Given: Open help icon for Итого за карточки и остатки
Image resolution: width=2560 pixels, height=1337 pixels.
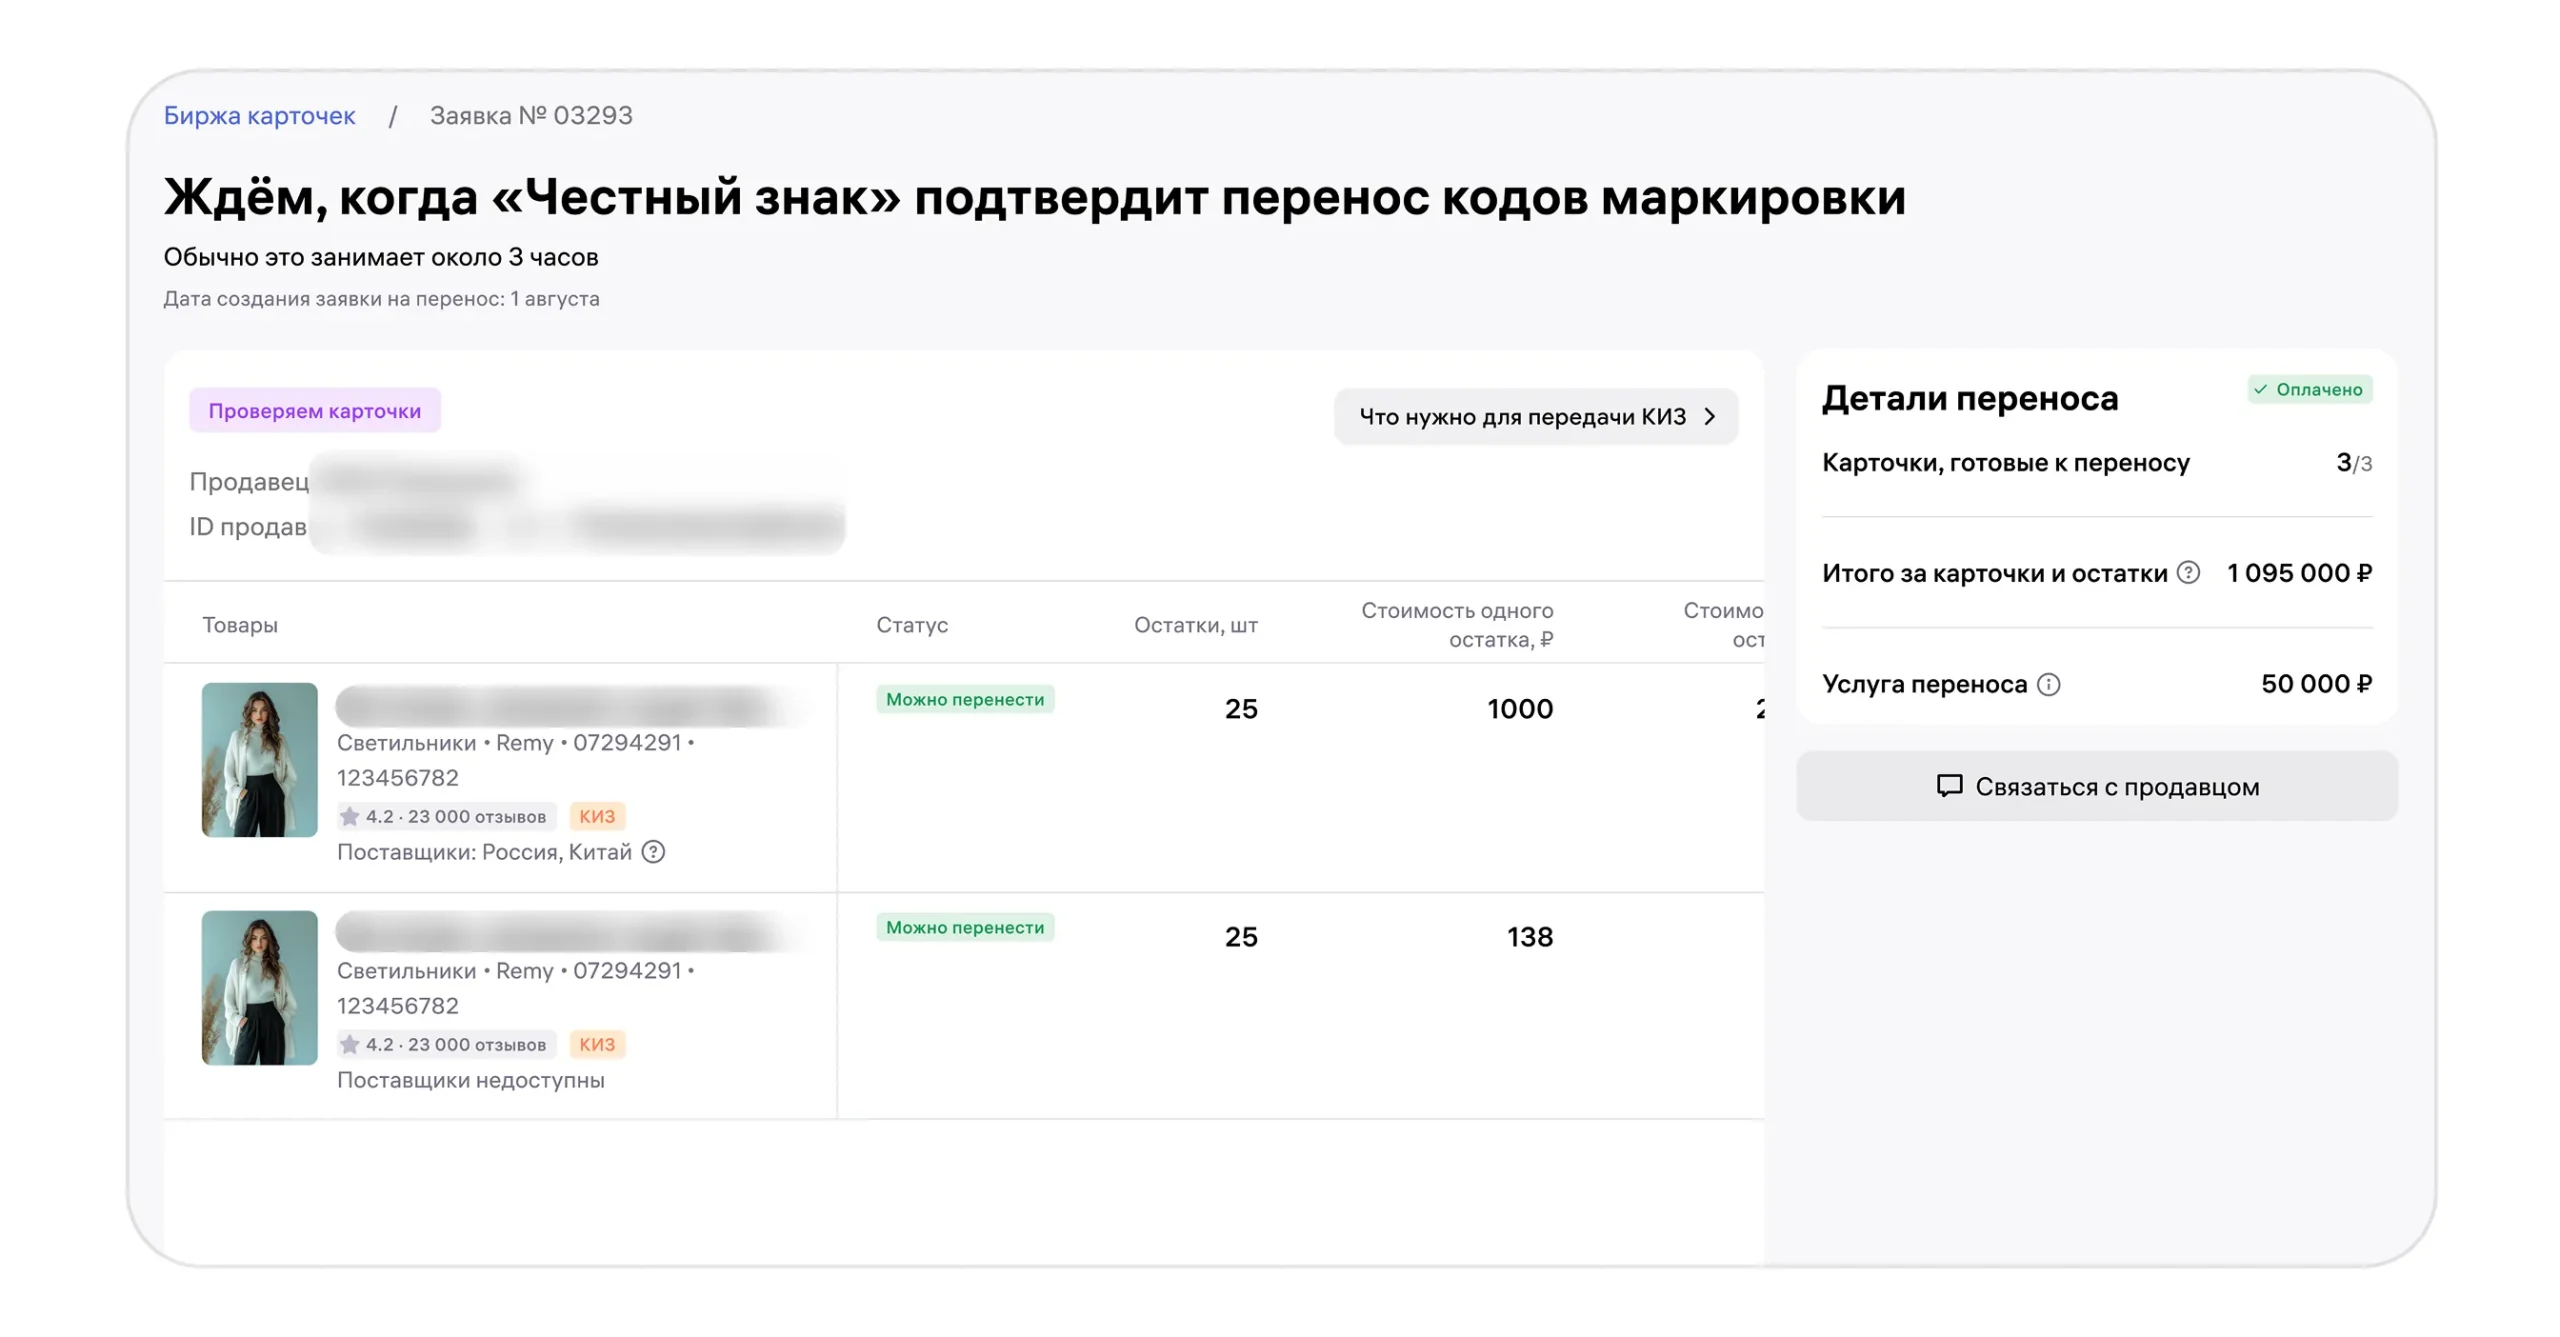Looking at the screenshot, I should pyautogui.click(x=2188, y=572).
